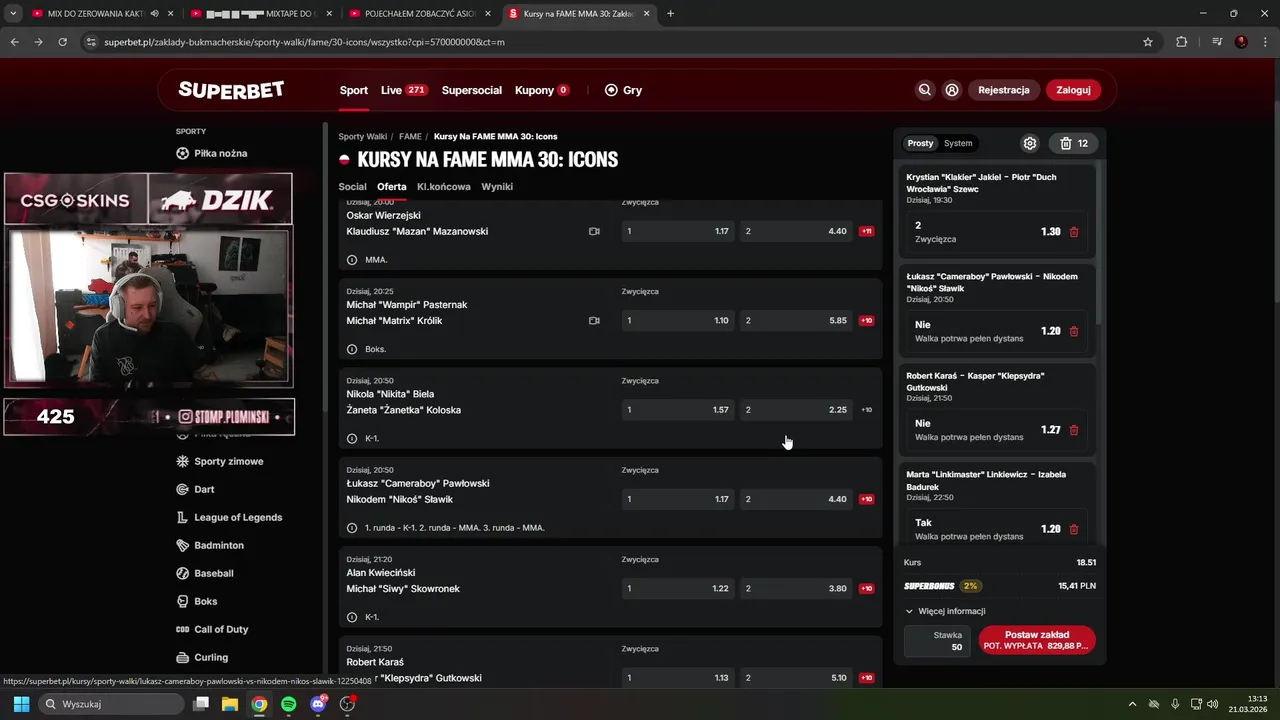Open Spotify from the Windows taskbar
Screen dimensions: 1280x720
click(x=288, y=704)
